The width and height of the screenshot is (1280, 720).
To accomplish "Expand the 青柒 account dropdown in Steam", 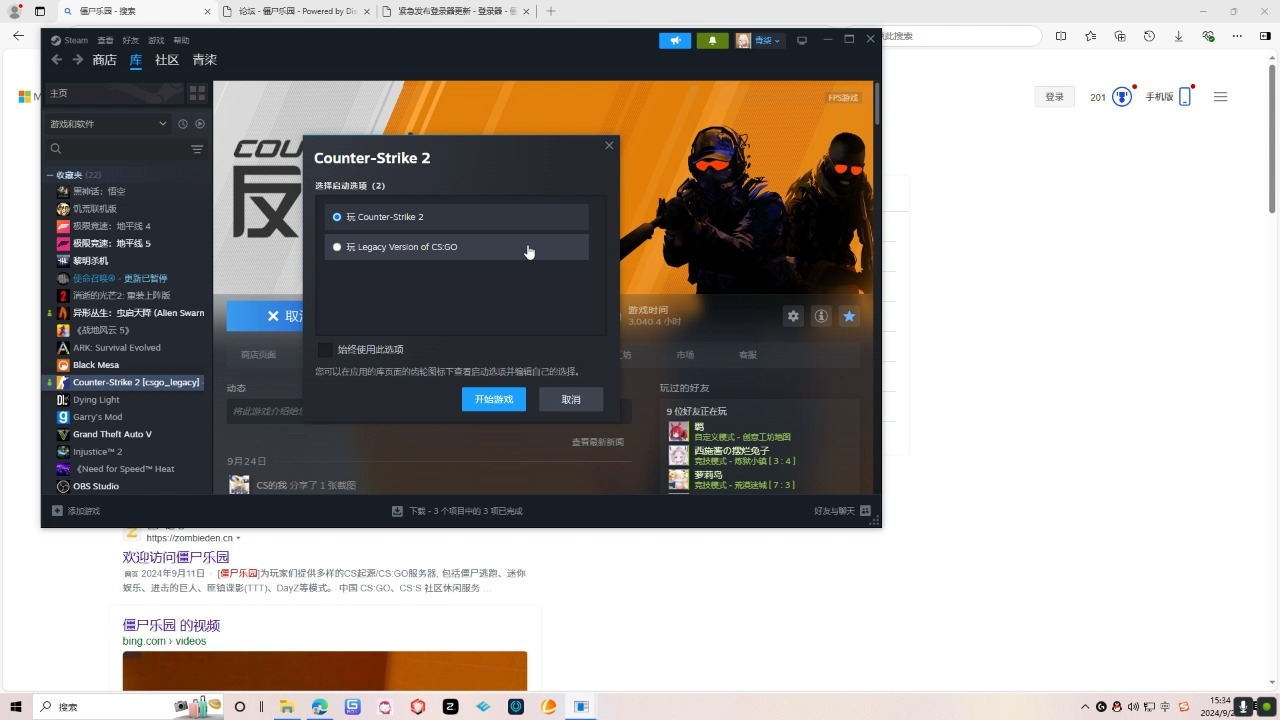I will pos(759,40).
